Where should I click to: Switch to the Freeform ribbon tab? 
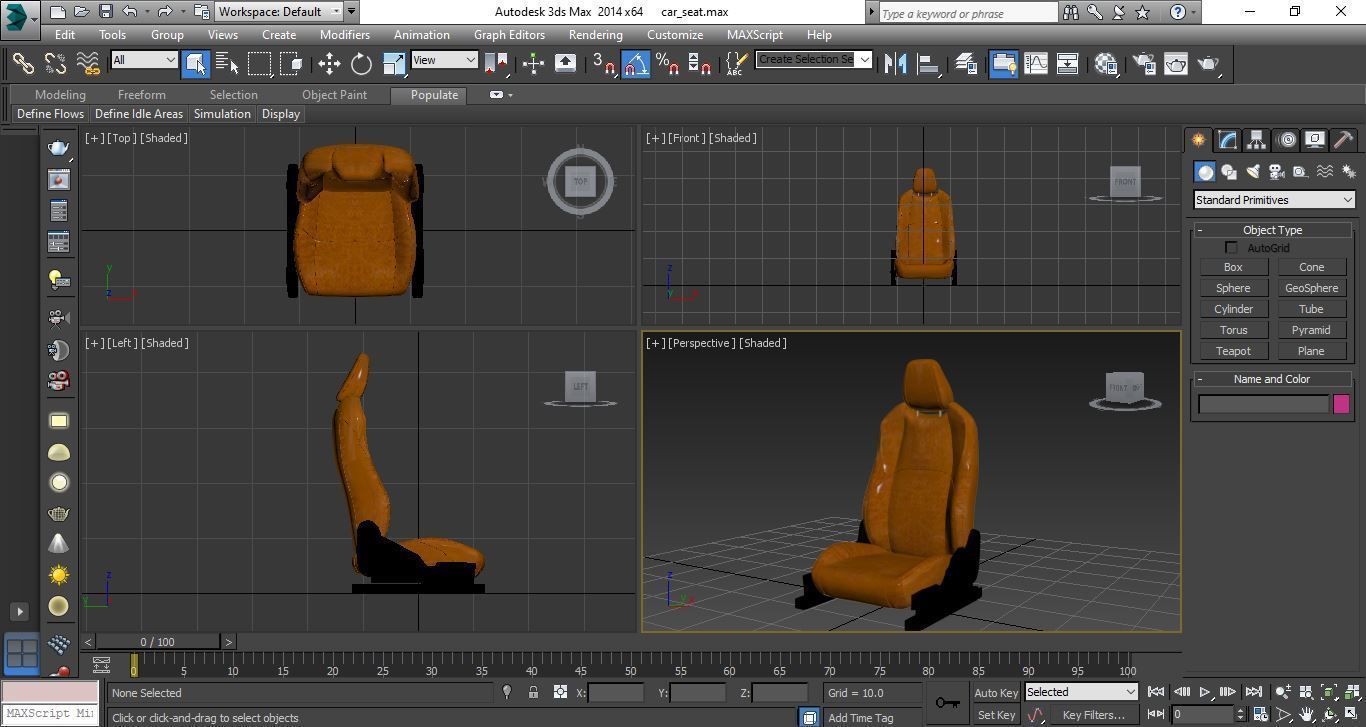(x=142, y=95)
